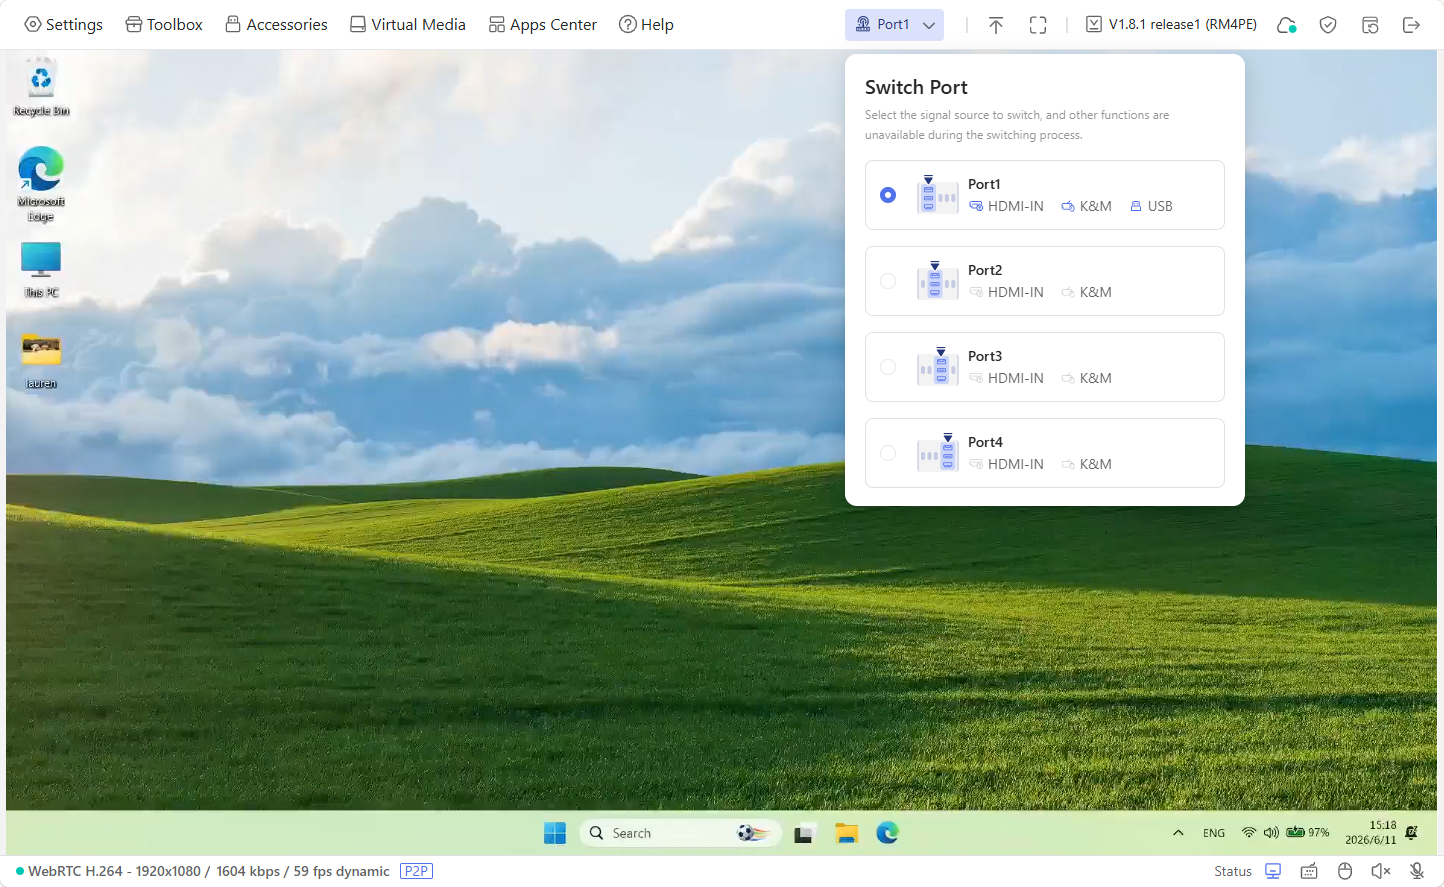Open the Apps Center menu

tap(543, 24)
